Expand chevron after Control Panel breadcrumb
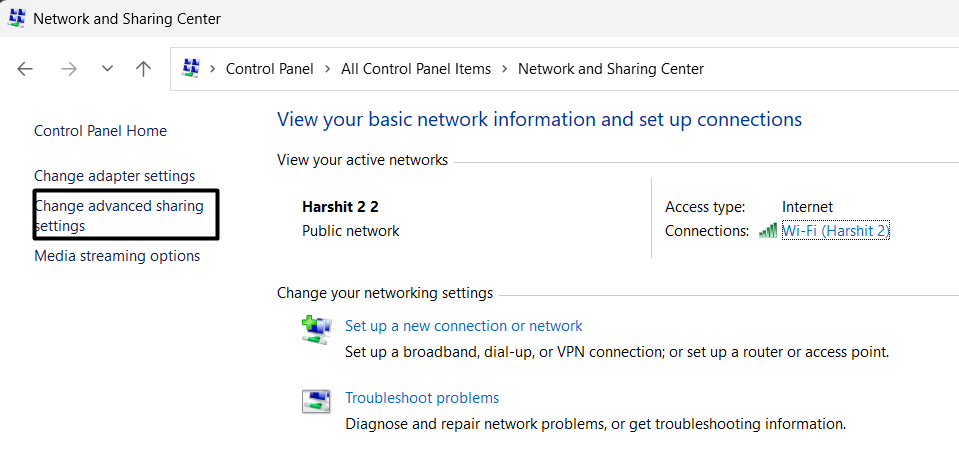The height and width of the screenshot is (452, 959). click(327, 69)
